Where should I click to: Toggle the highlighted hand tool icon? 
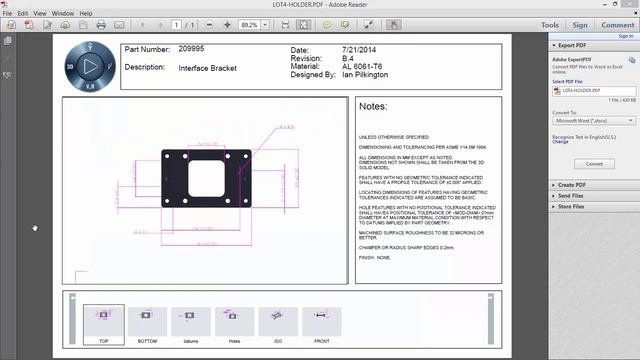(393, 25)
